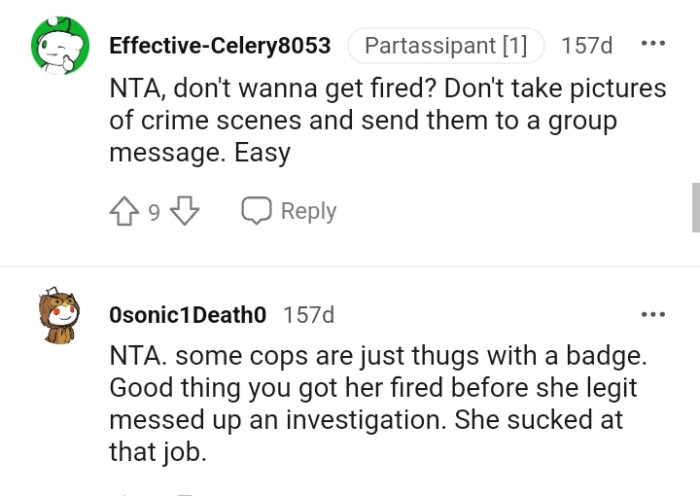Select the comment text about crime scenes
Image resolution: width=700 pixels, height=496 pixels.
click(387, 121)
